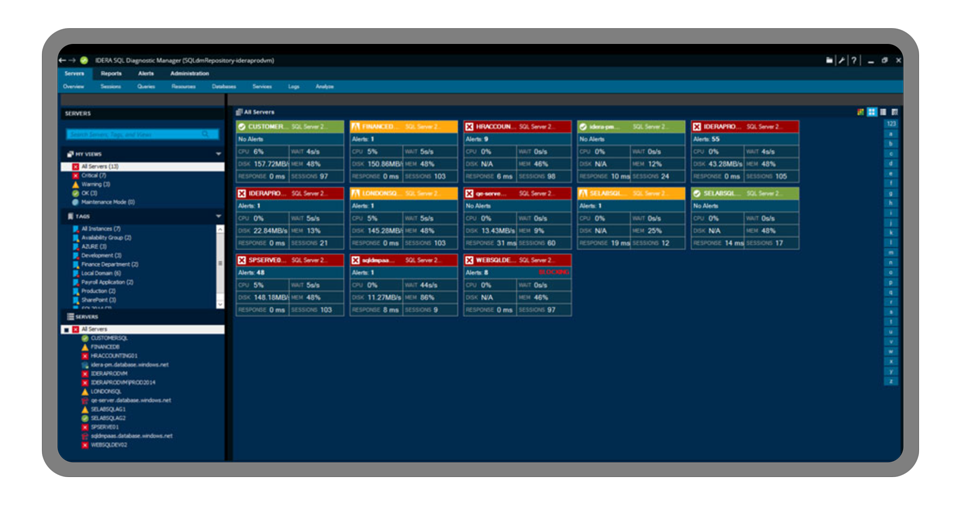This screenshot has width=960, height=510.
Task: Click the Servers list header icon
Action: pos(70,317)
